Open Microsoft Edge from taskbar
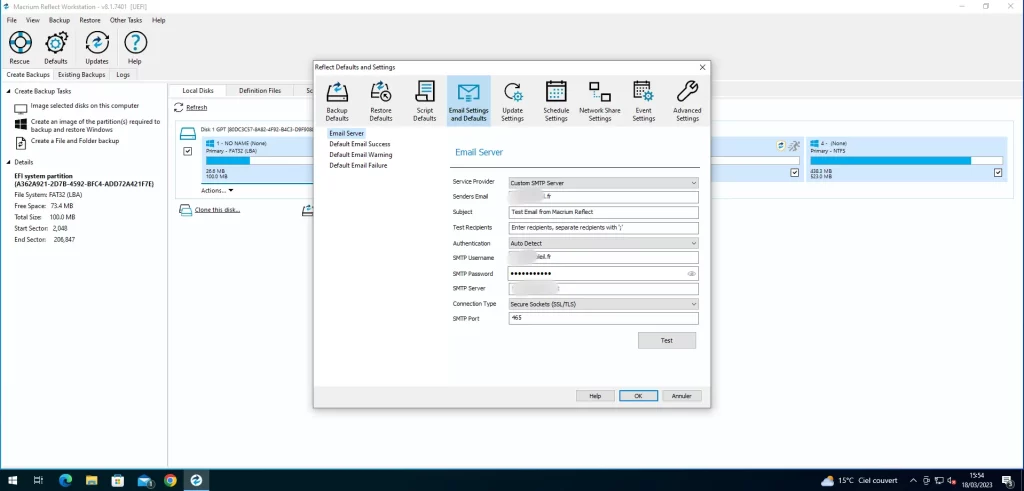 point(65,481)
